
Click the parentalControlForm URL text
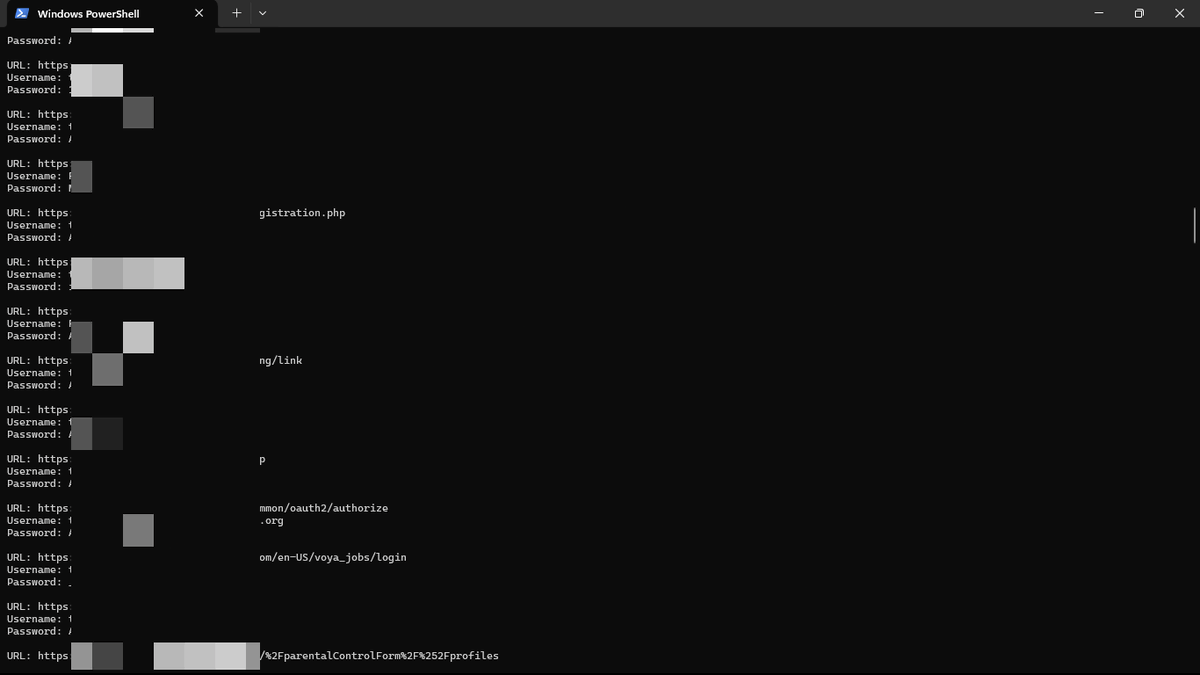379,656
